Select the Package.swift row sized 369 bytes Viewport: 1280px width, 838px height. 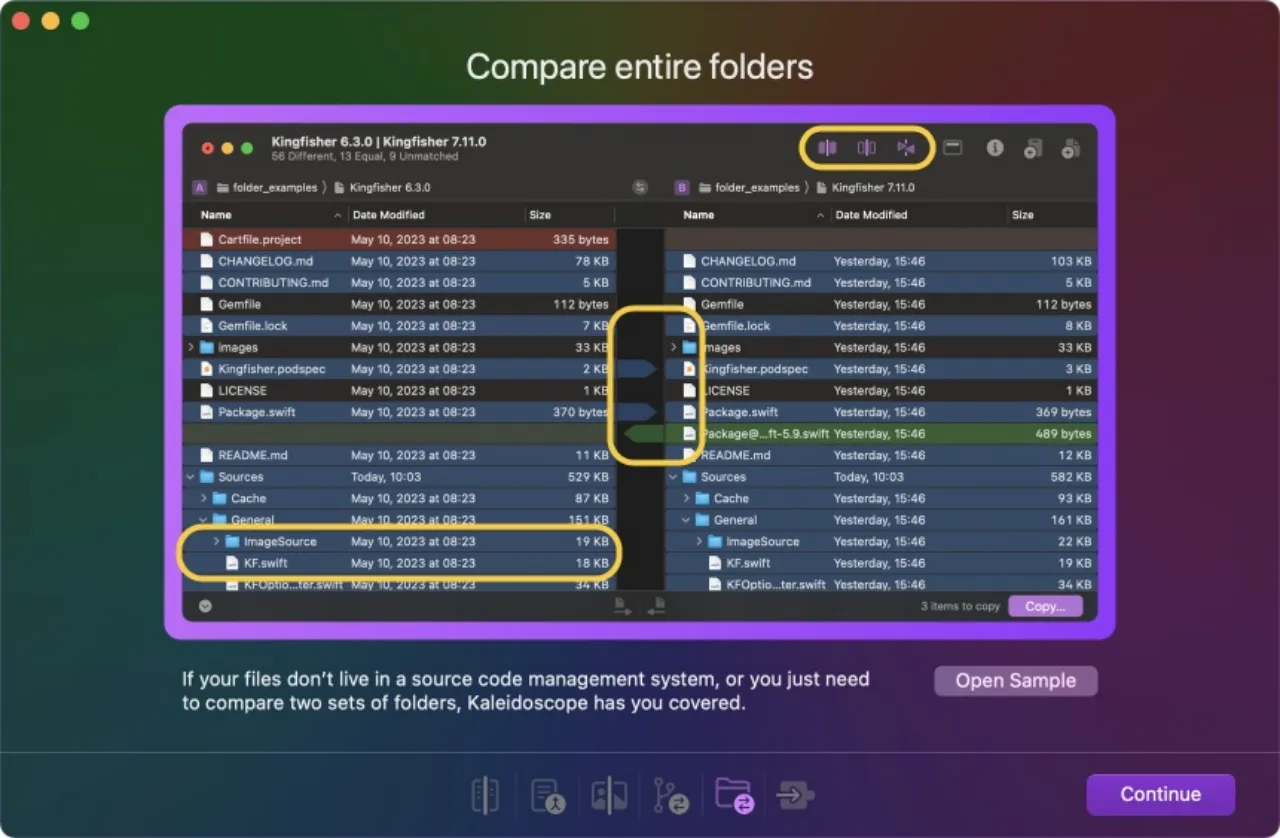[x=881, y=412]
